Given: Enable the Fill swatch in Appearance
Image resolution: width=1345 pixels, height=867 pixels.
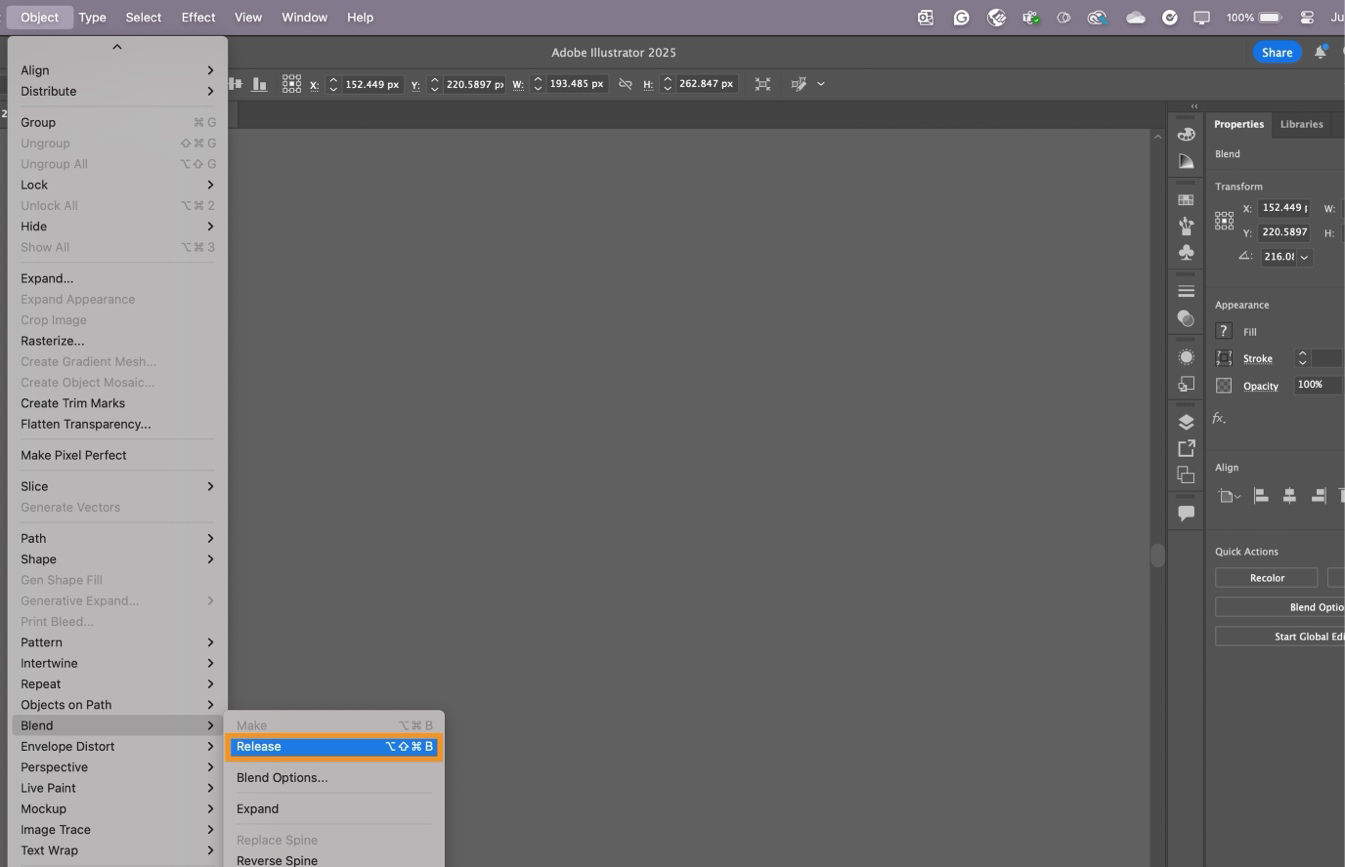Looking at the screenshot, I should click(1223, 331).
